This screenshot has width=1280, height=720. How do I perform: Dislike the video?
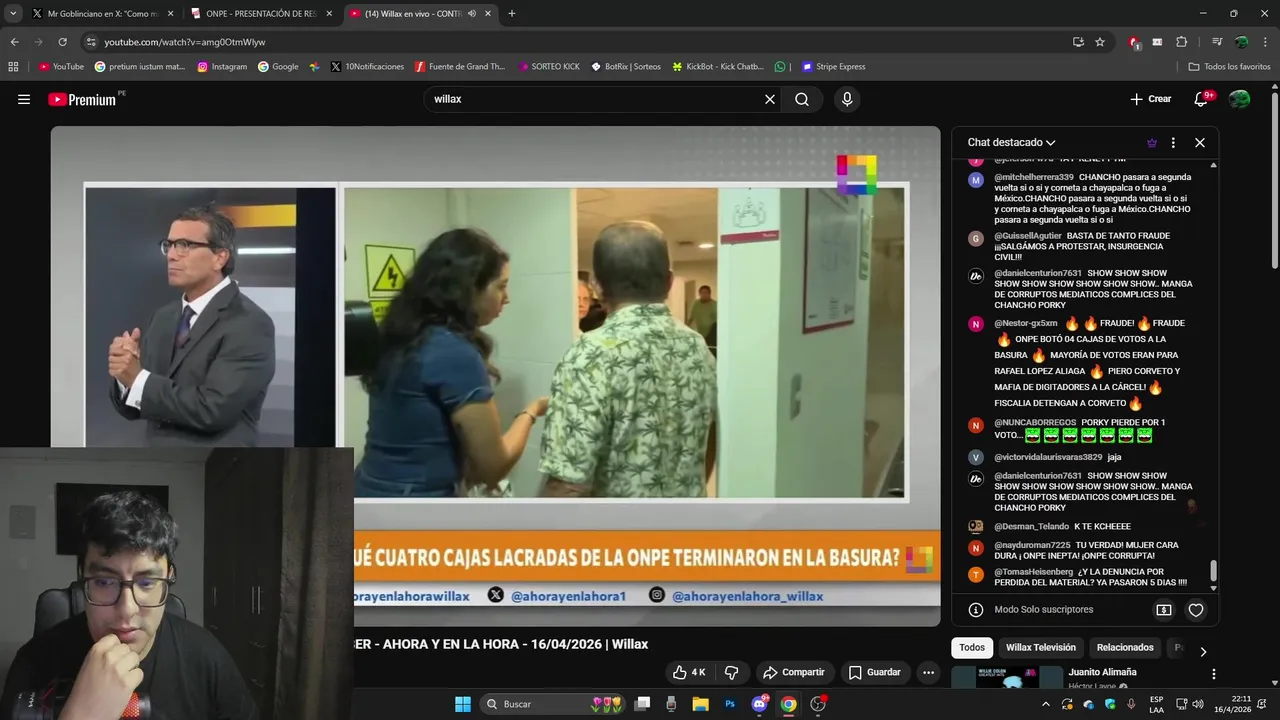click(731, 672)
